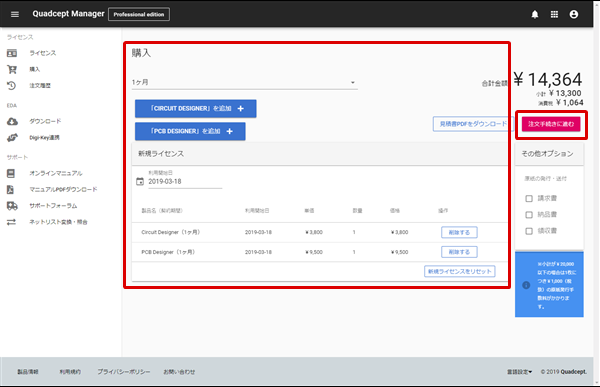Image resolution: width=600 pixels, height=387 pixels.
Task: Click plus icon on CIRCUIT DESIGNER button
Action: click(241, 109)
